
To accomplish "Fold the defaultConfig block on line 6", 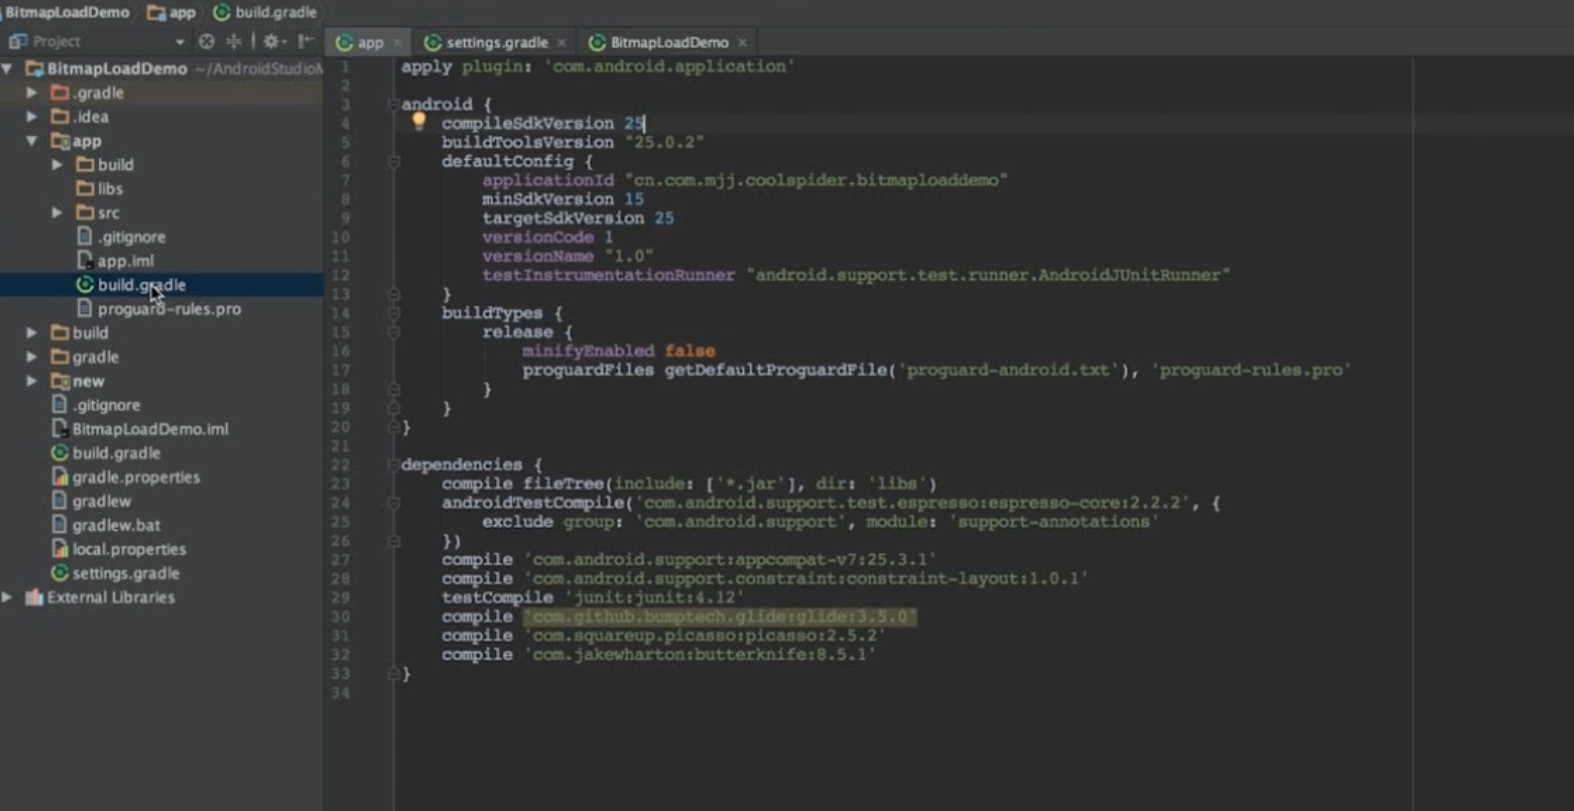I will click(393, 161).
